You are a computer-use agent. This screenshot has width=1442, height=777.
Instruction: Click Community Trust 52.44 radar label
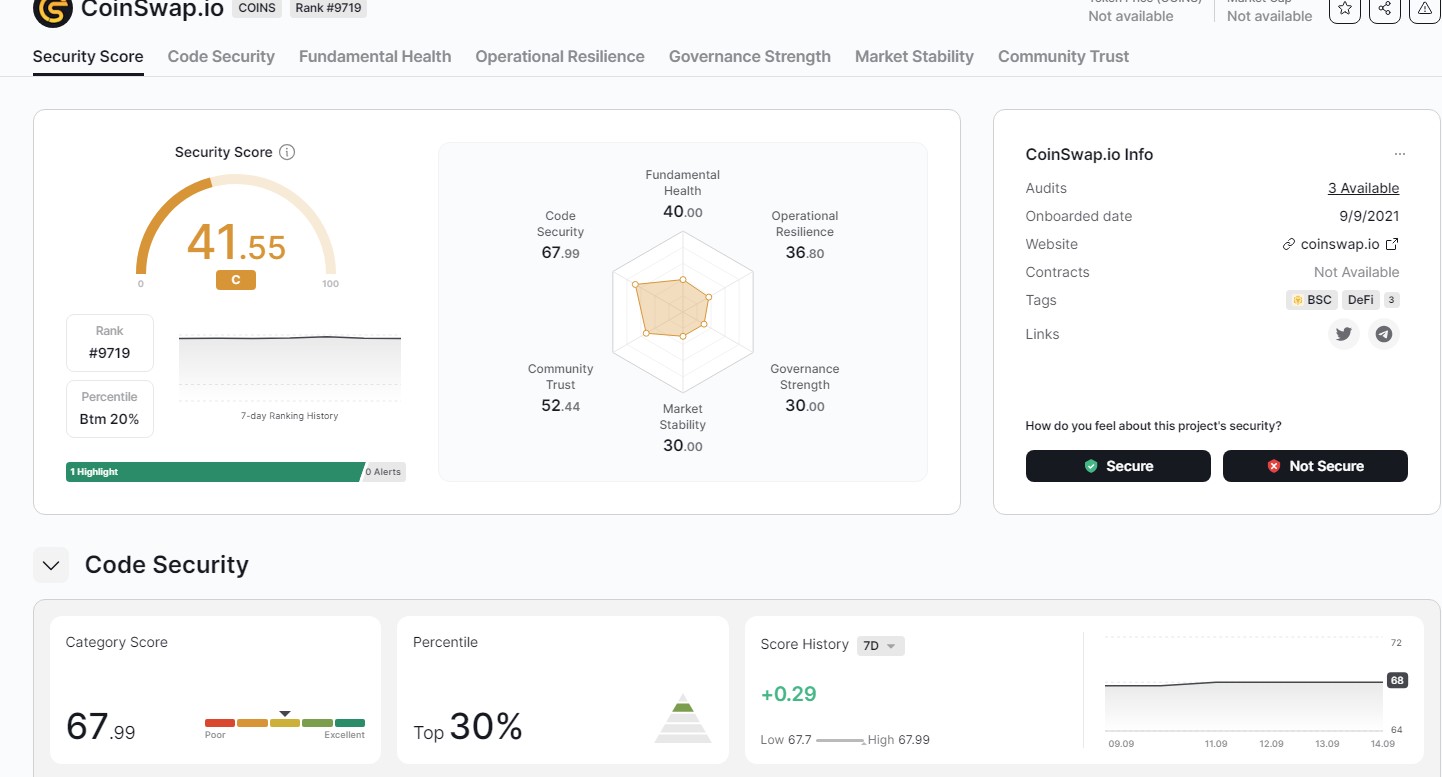(560, 388)
